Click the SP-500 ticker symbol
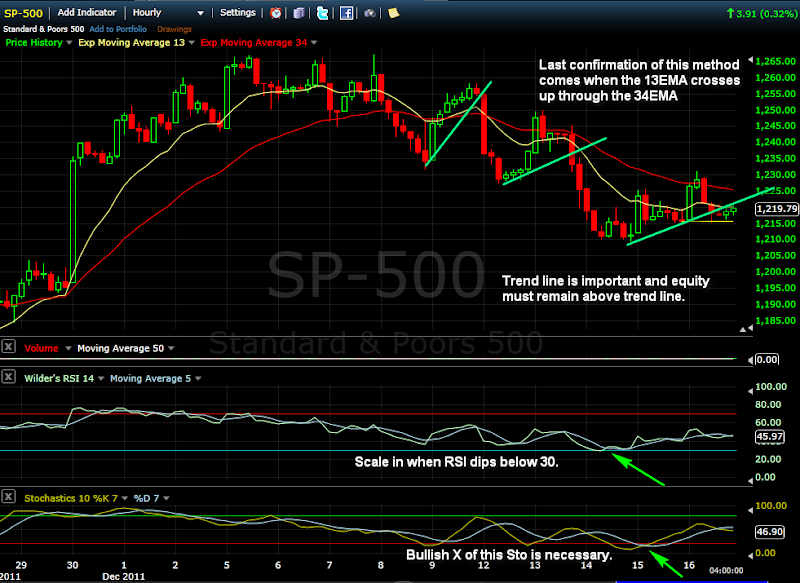Viewport: 800px width, 583px height. pos(23,13)
